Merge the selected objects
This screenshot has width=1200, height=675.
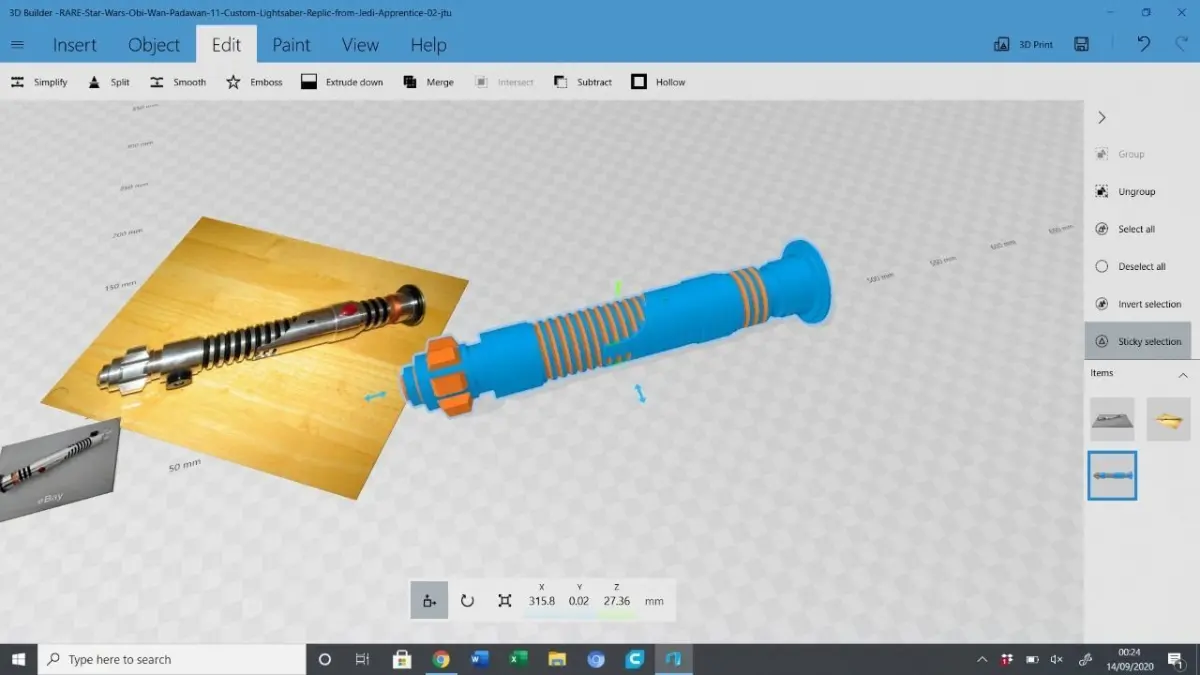click(x=428, y=82)
